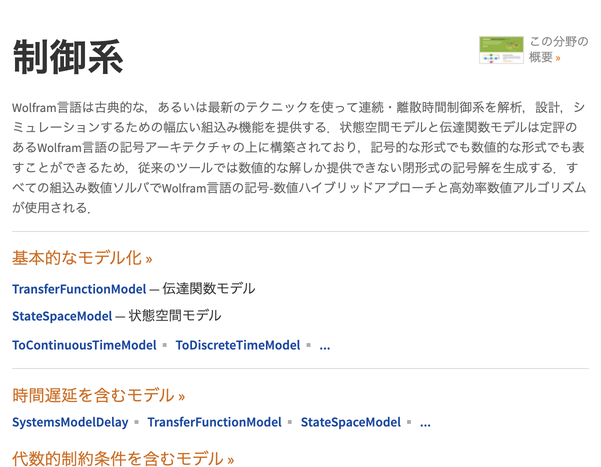
Task: Select the ToDiscreteTimeModel function link
Action: click(238, 345)
